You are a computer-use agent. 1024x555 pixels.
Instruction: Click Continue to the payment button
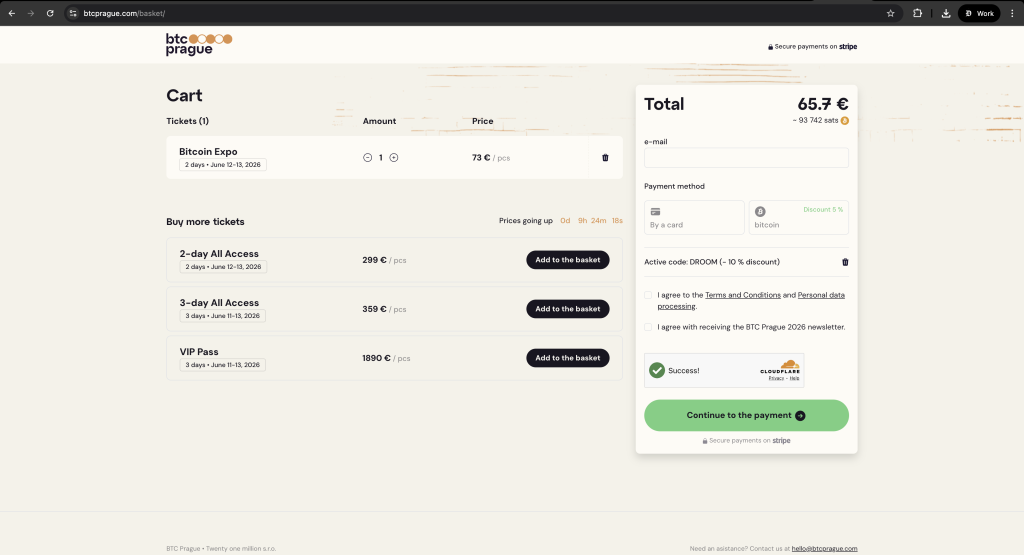point(746,415)
